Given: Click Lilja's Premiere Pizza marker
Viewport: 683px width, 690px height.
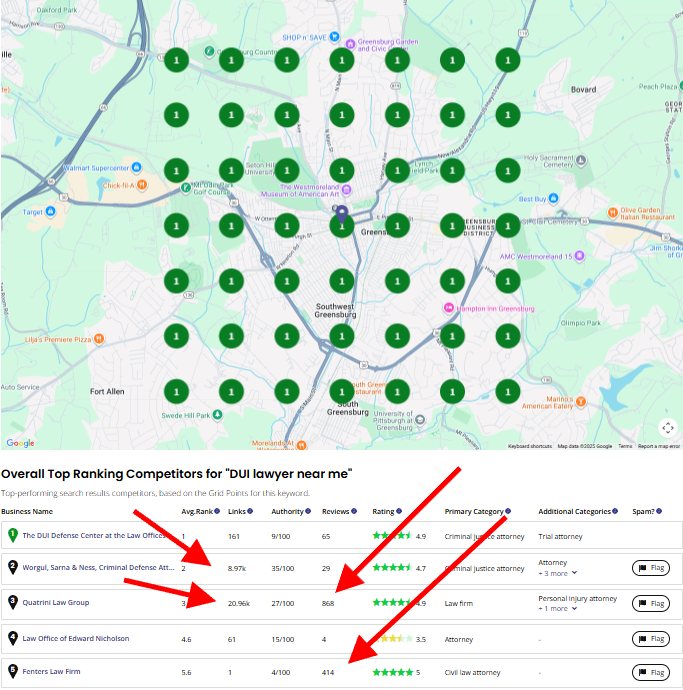Looking at the screenshot, I should point(99,339).
